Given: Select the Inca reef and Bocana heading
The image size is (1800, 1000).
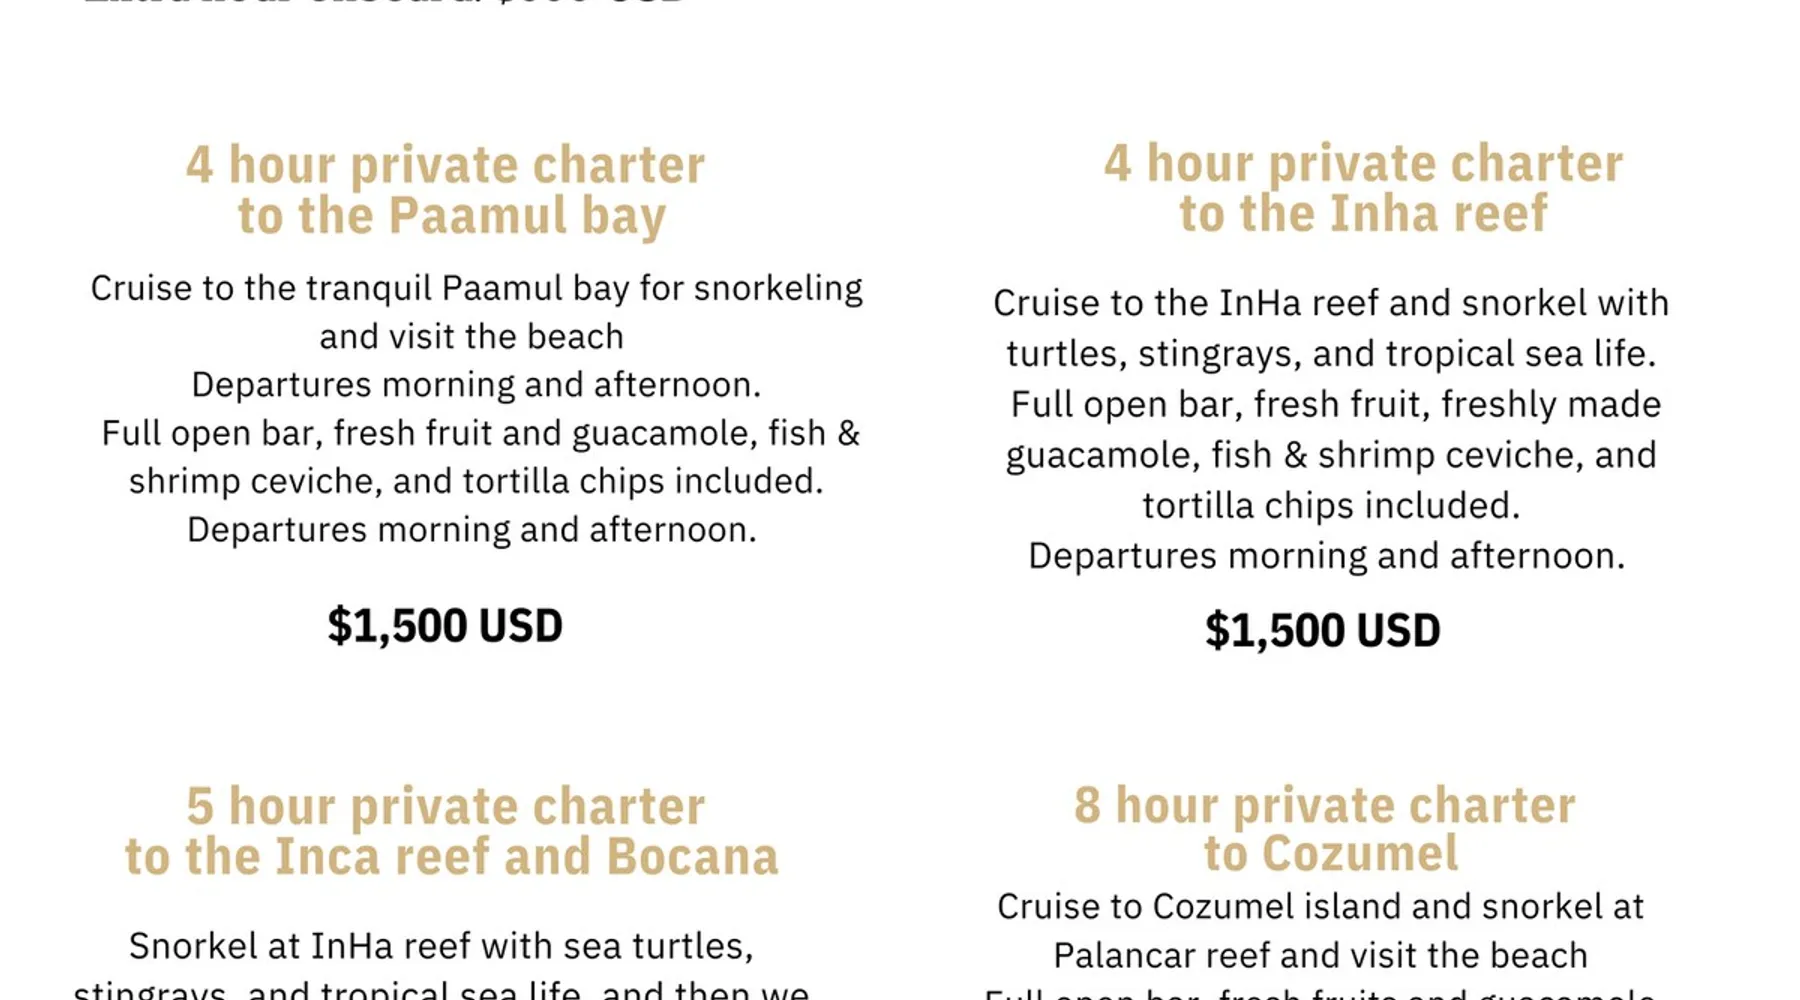Looking at the screenshot, I should click(x=451, y=832).
